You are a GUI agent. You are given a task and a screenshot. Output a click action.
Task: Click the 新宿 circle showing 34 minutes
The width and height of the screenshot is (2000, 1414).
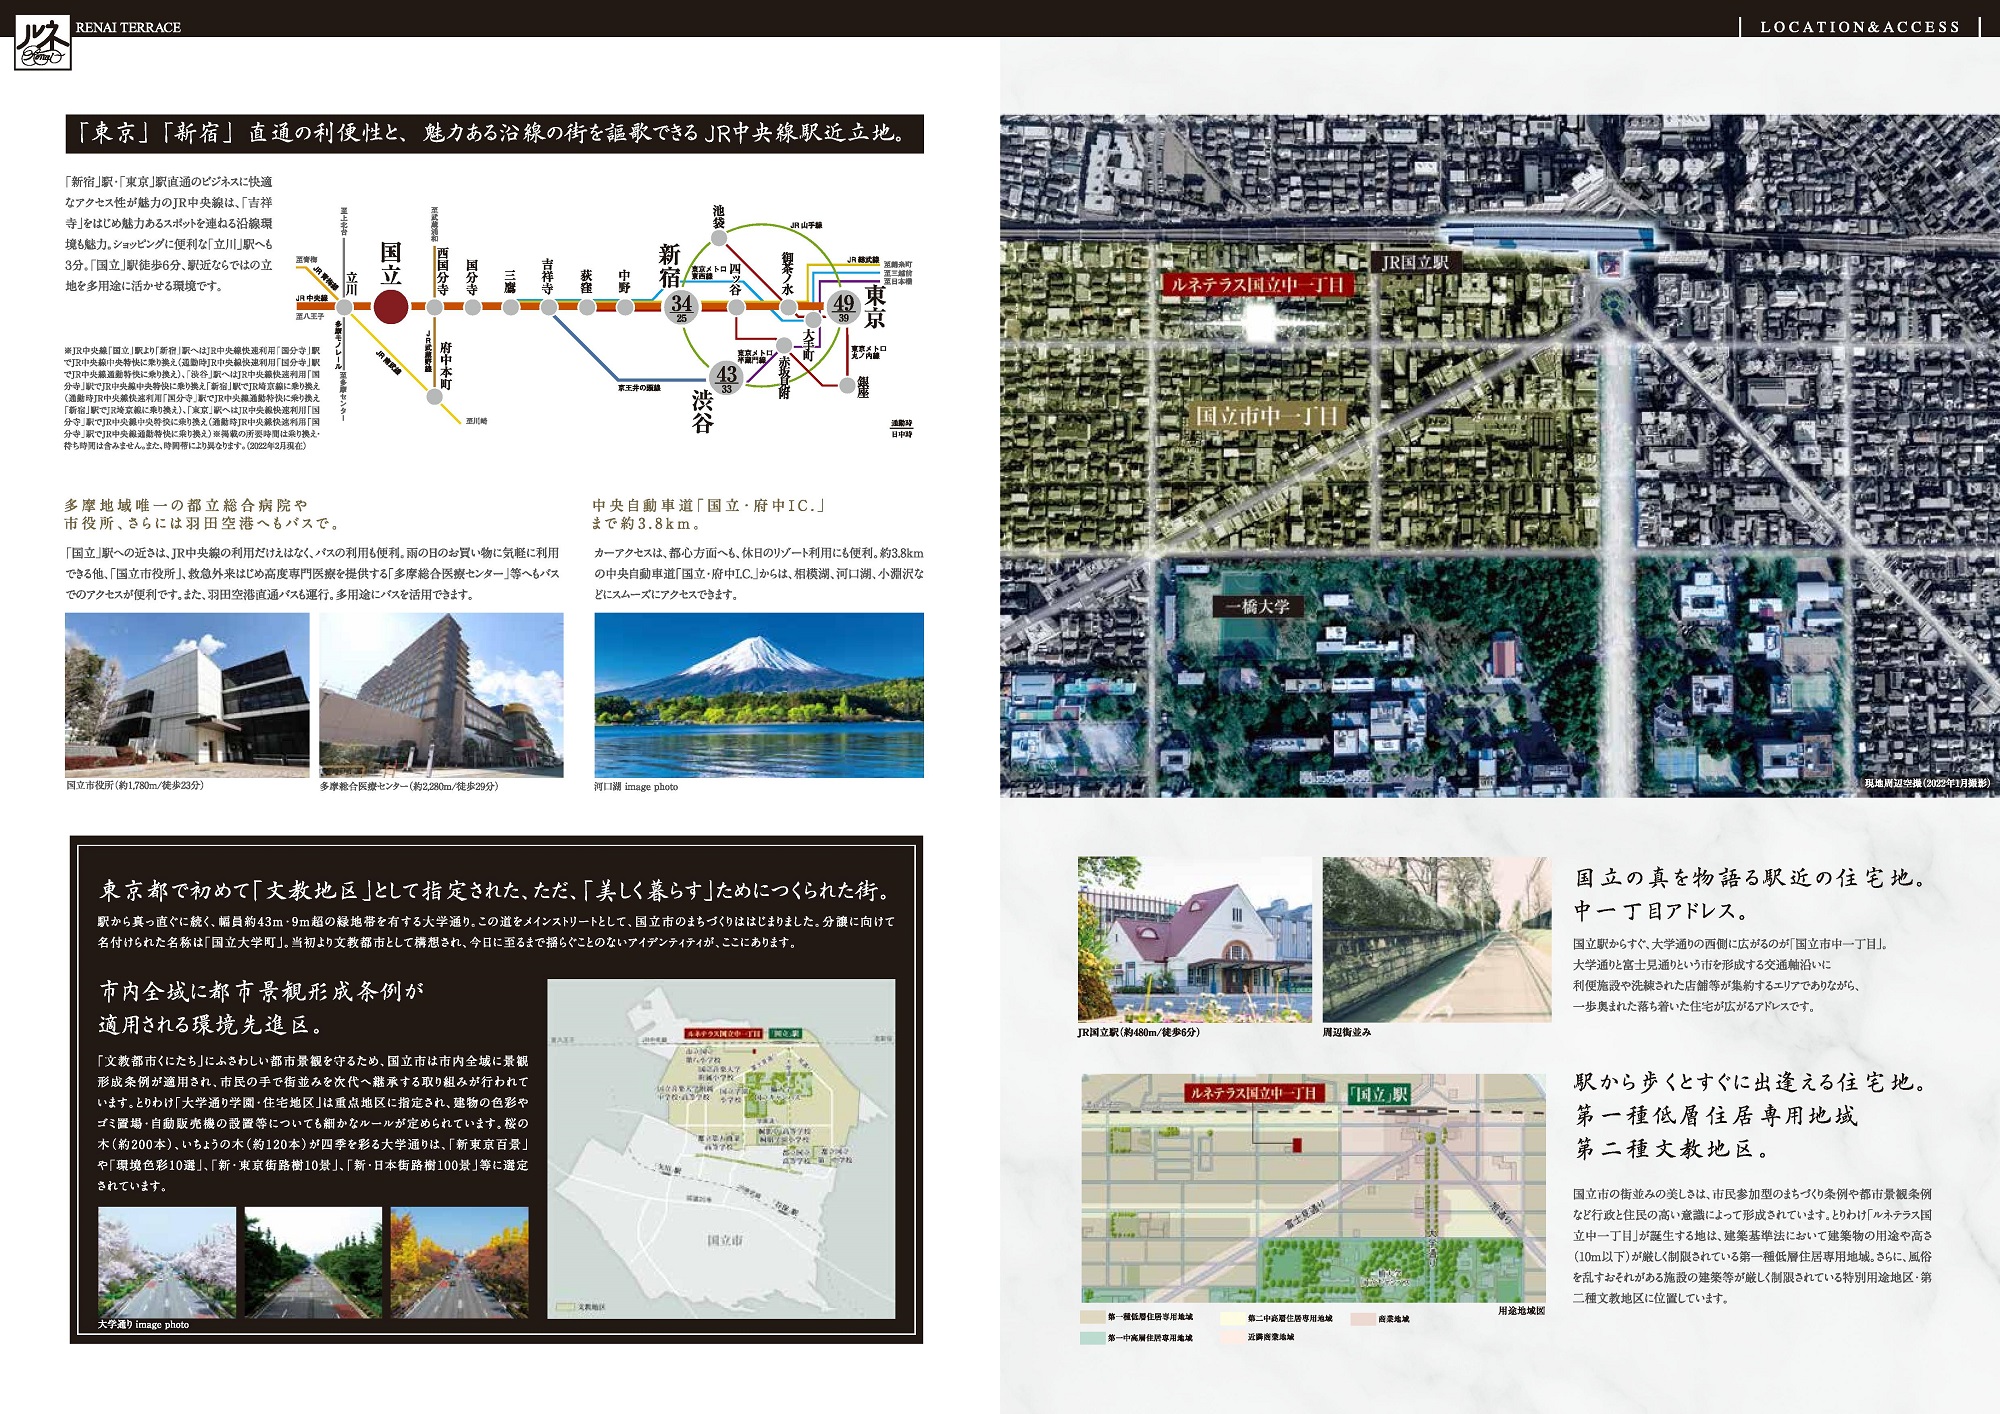tap(681, 306)
